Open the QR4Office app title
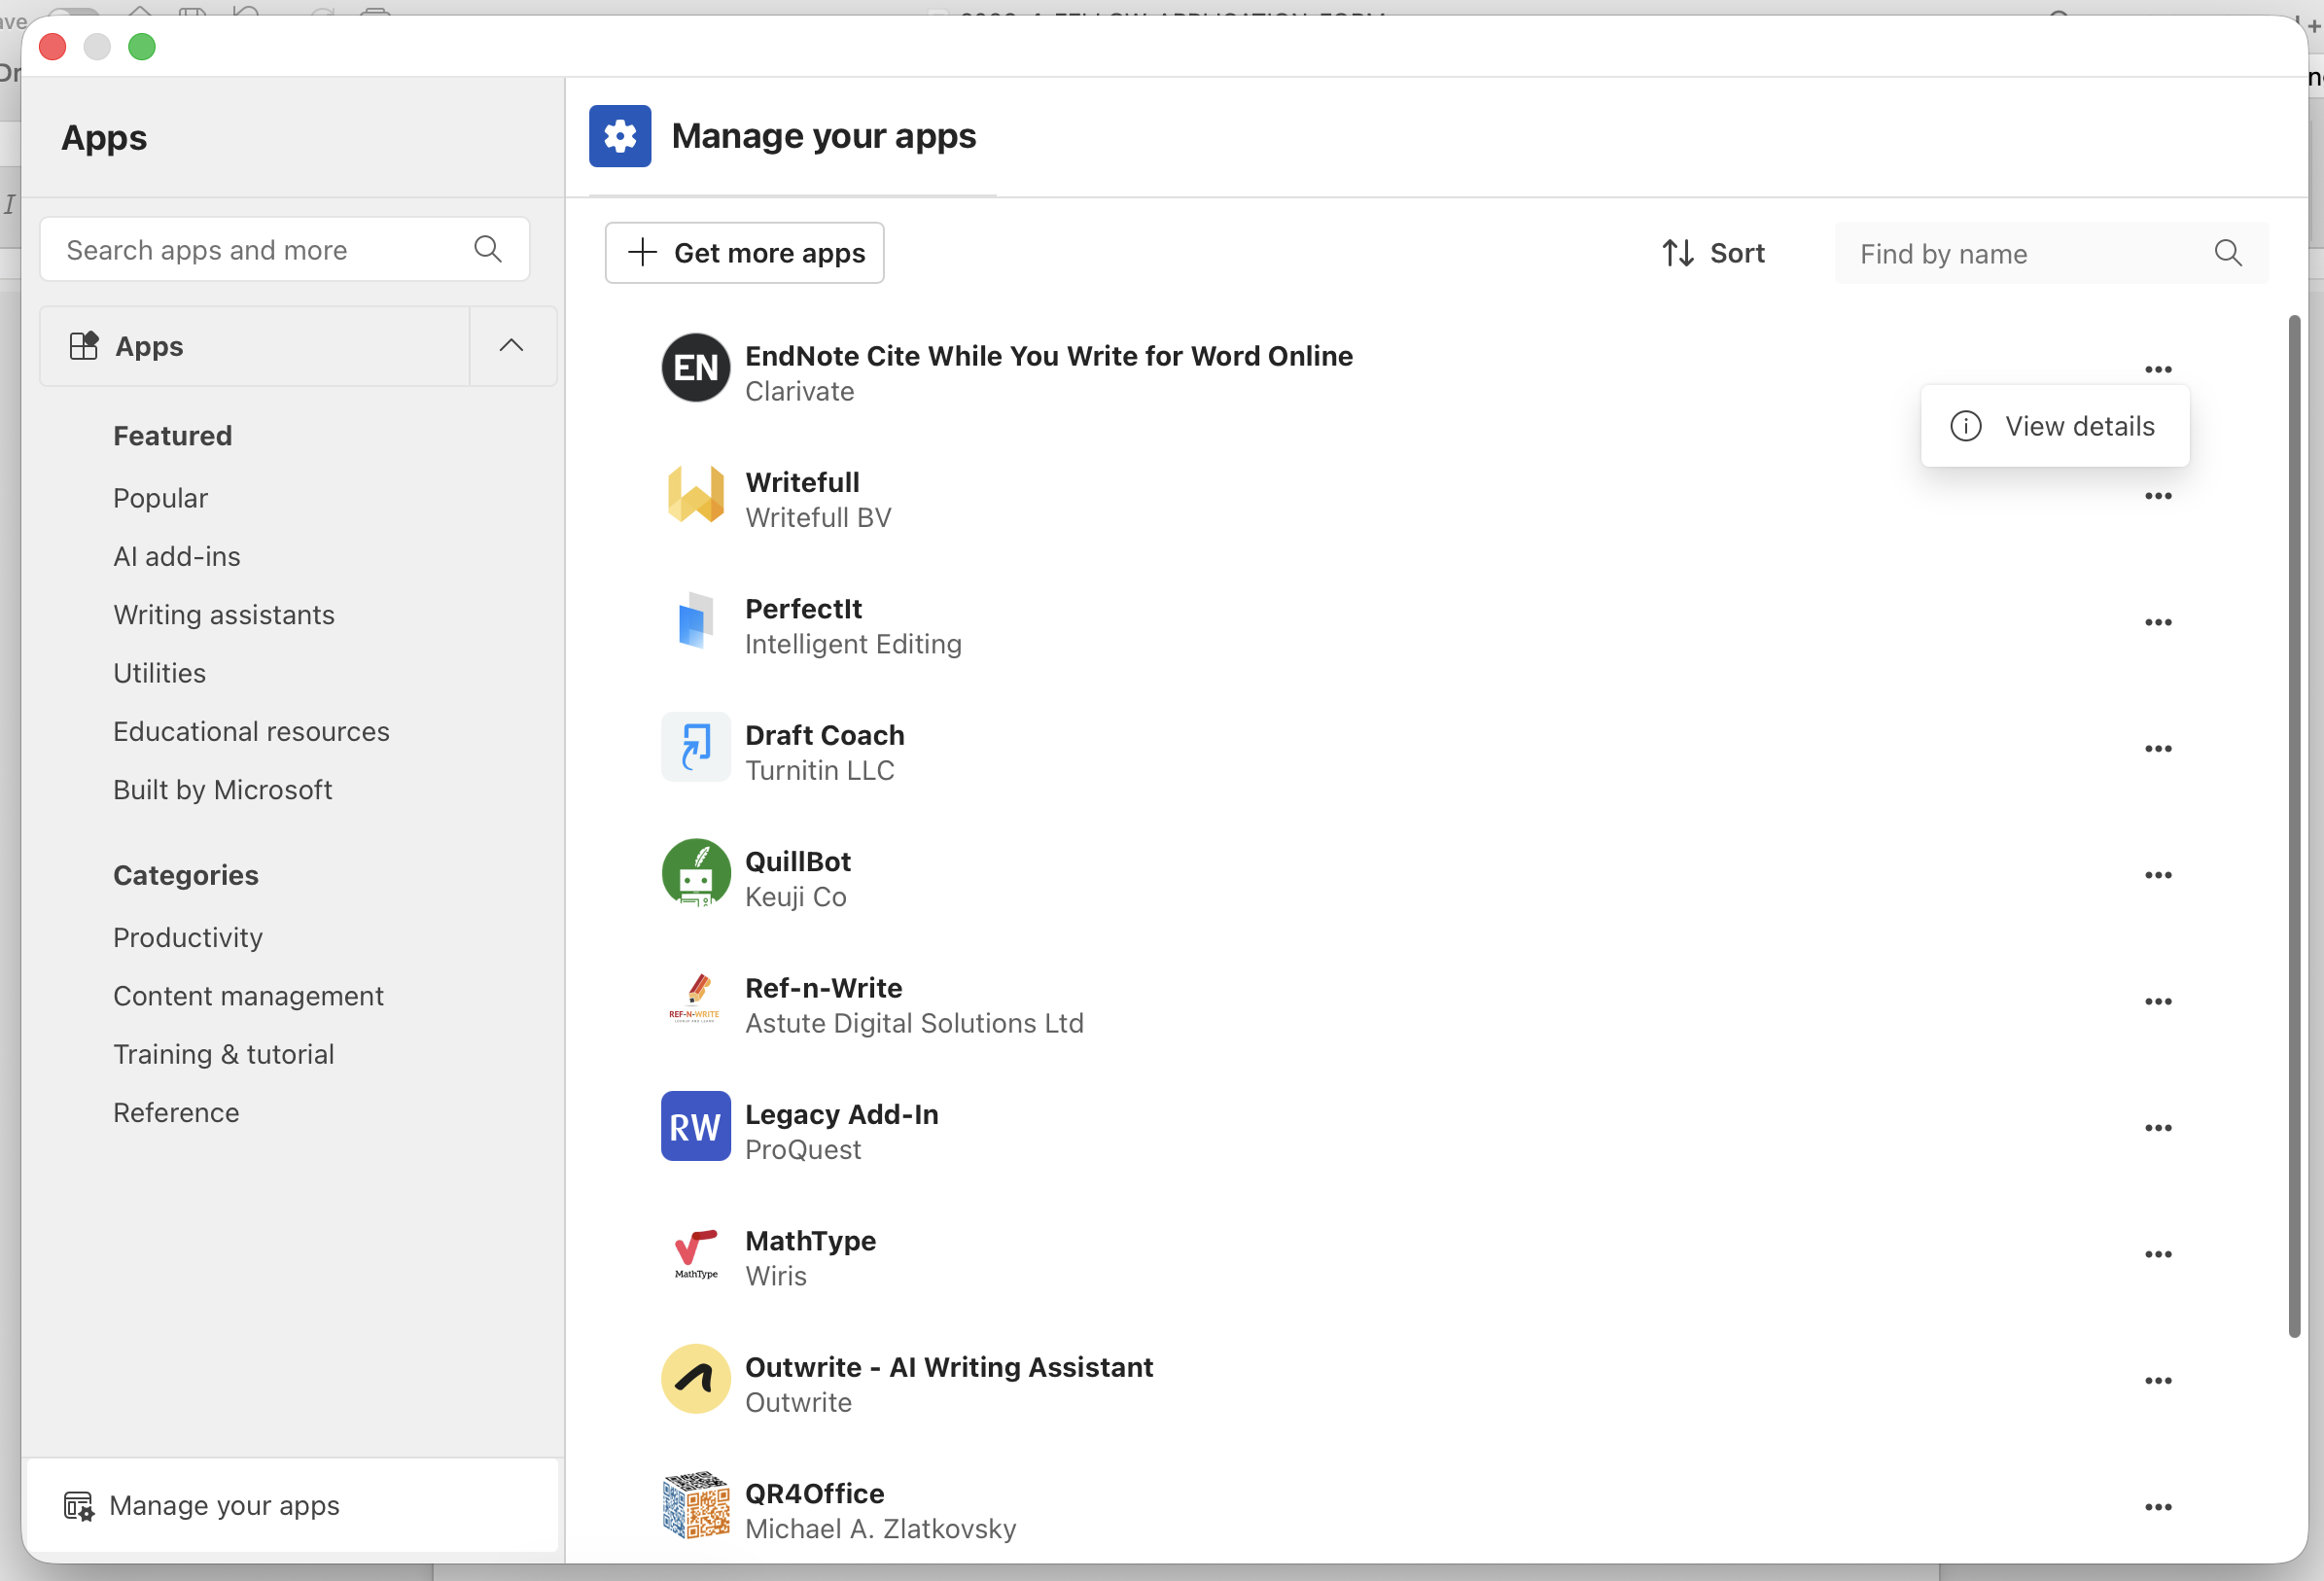 coord(815,1493)
